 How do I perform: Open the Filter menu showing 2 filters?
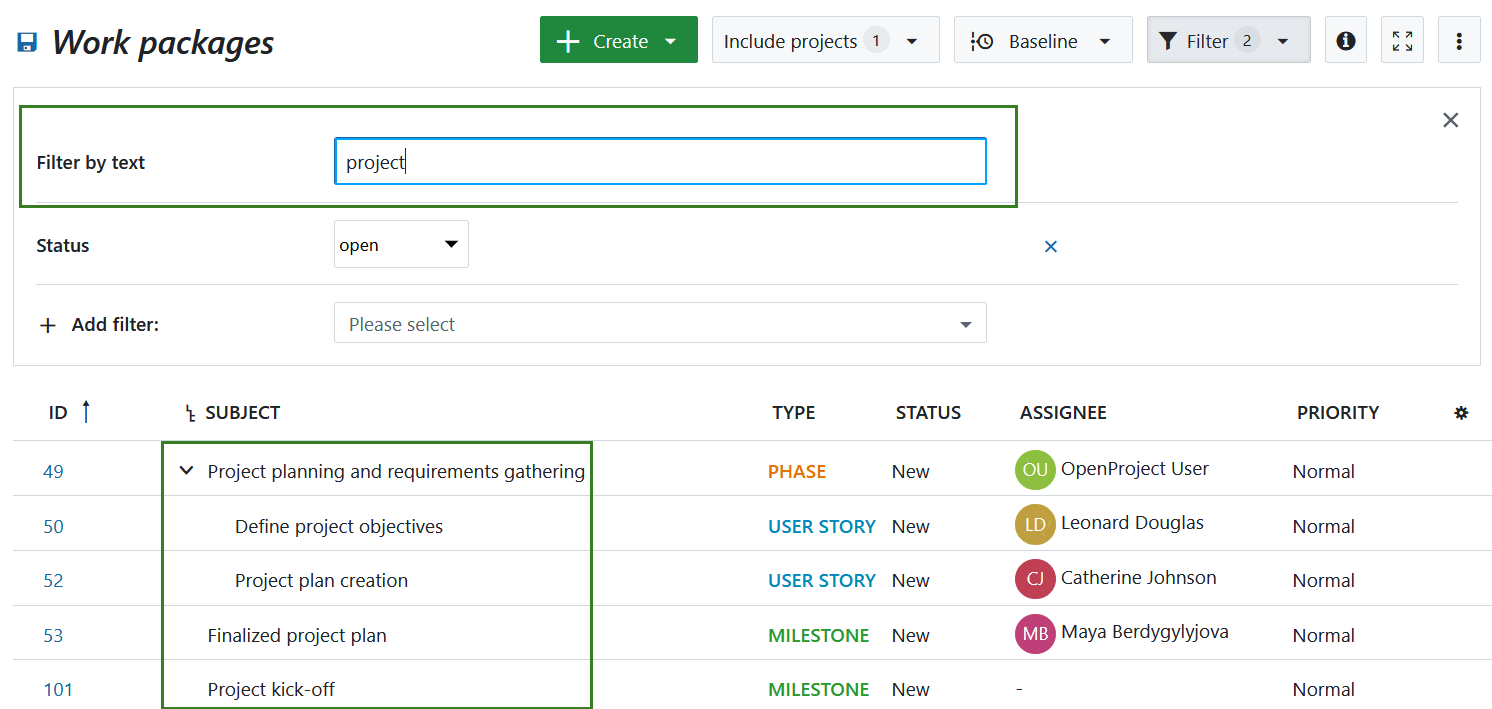tap(1228, 40)
